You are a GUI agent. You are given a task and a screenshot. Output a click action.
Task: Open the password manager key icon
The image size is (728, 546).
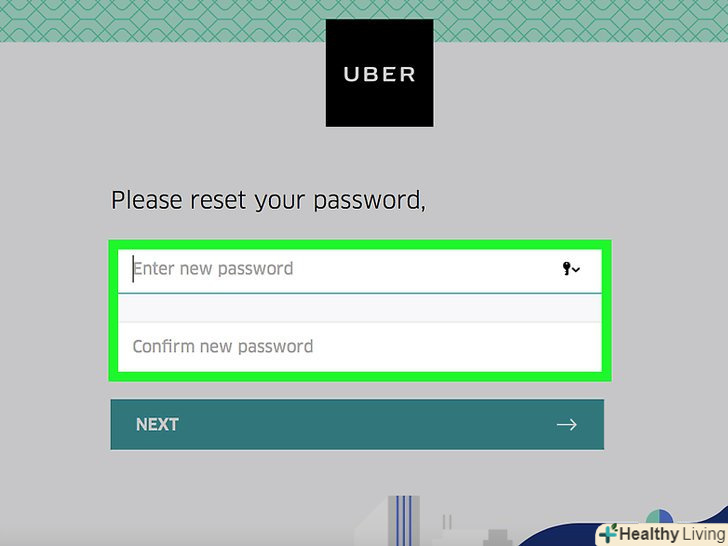(566, 268)
